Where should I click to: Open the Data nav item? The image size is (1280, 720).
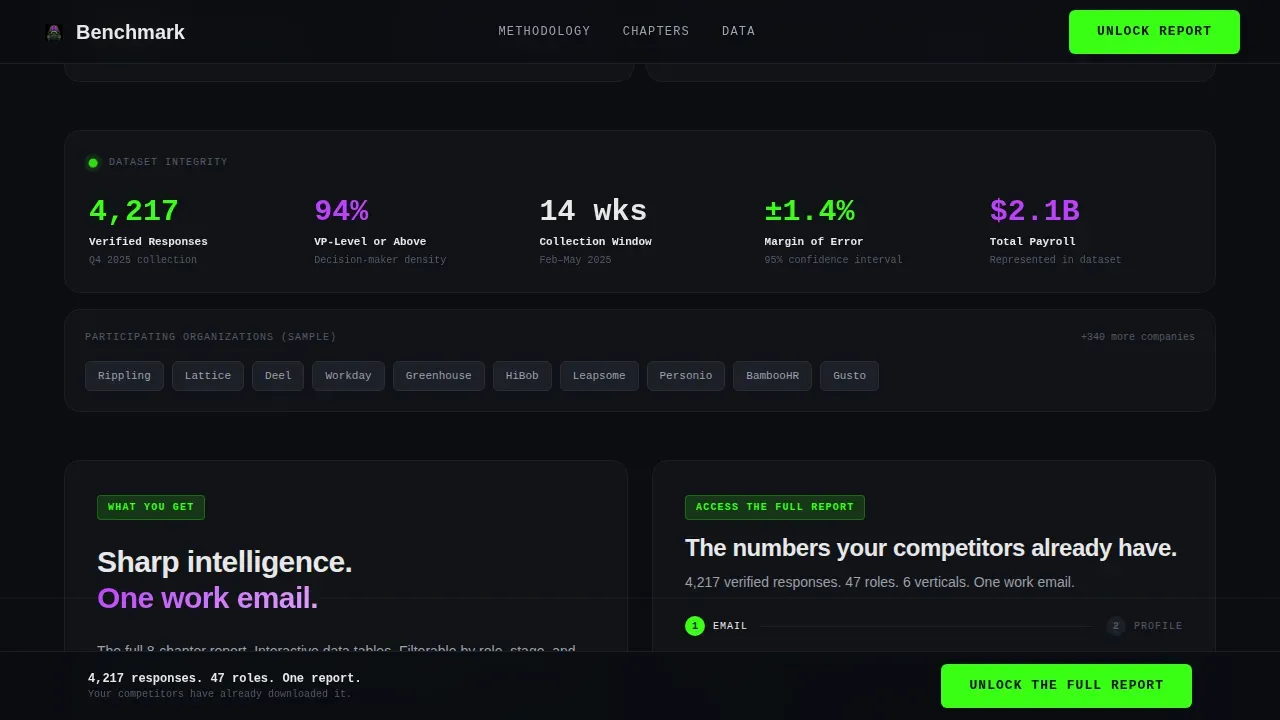(x=738, y=31)
